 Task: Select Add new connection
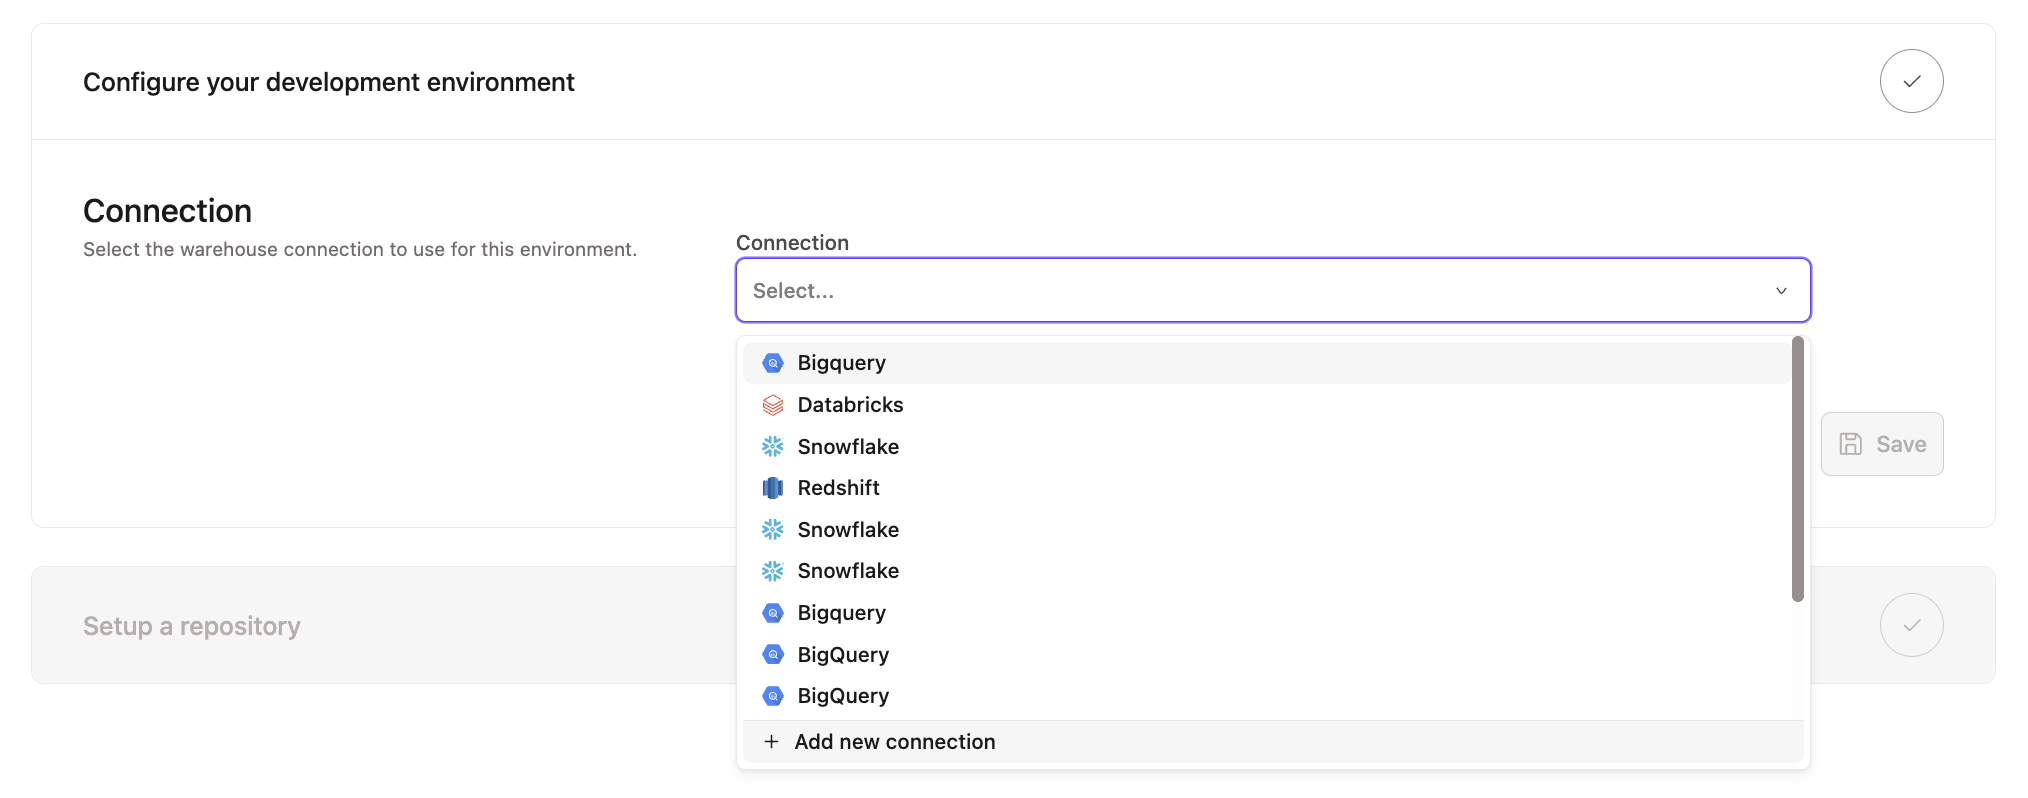pyautogui.click(x=1273, y=742)
